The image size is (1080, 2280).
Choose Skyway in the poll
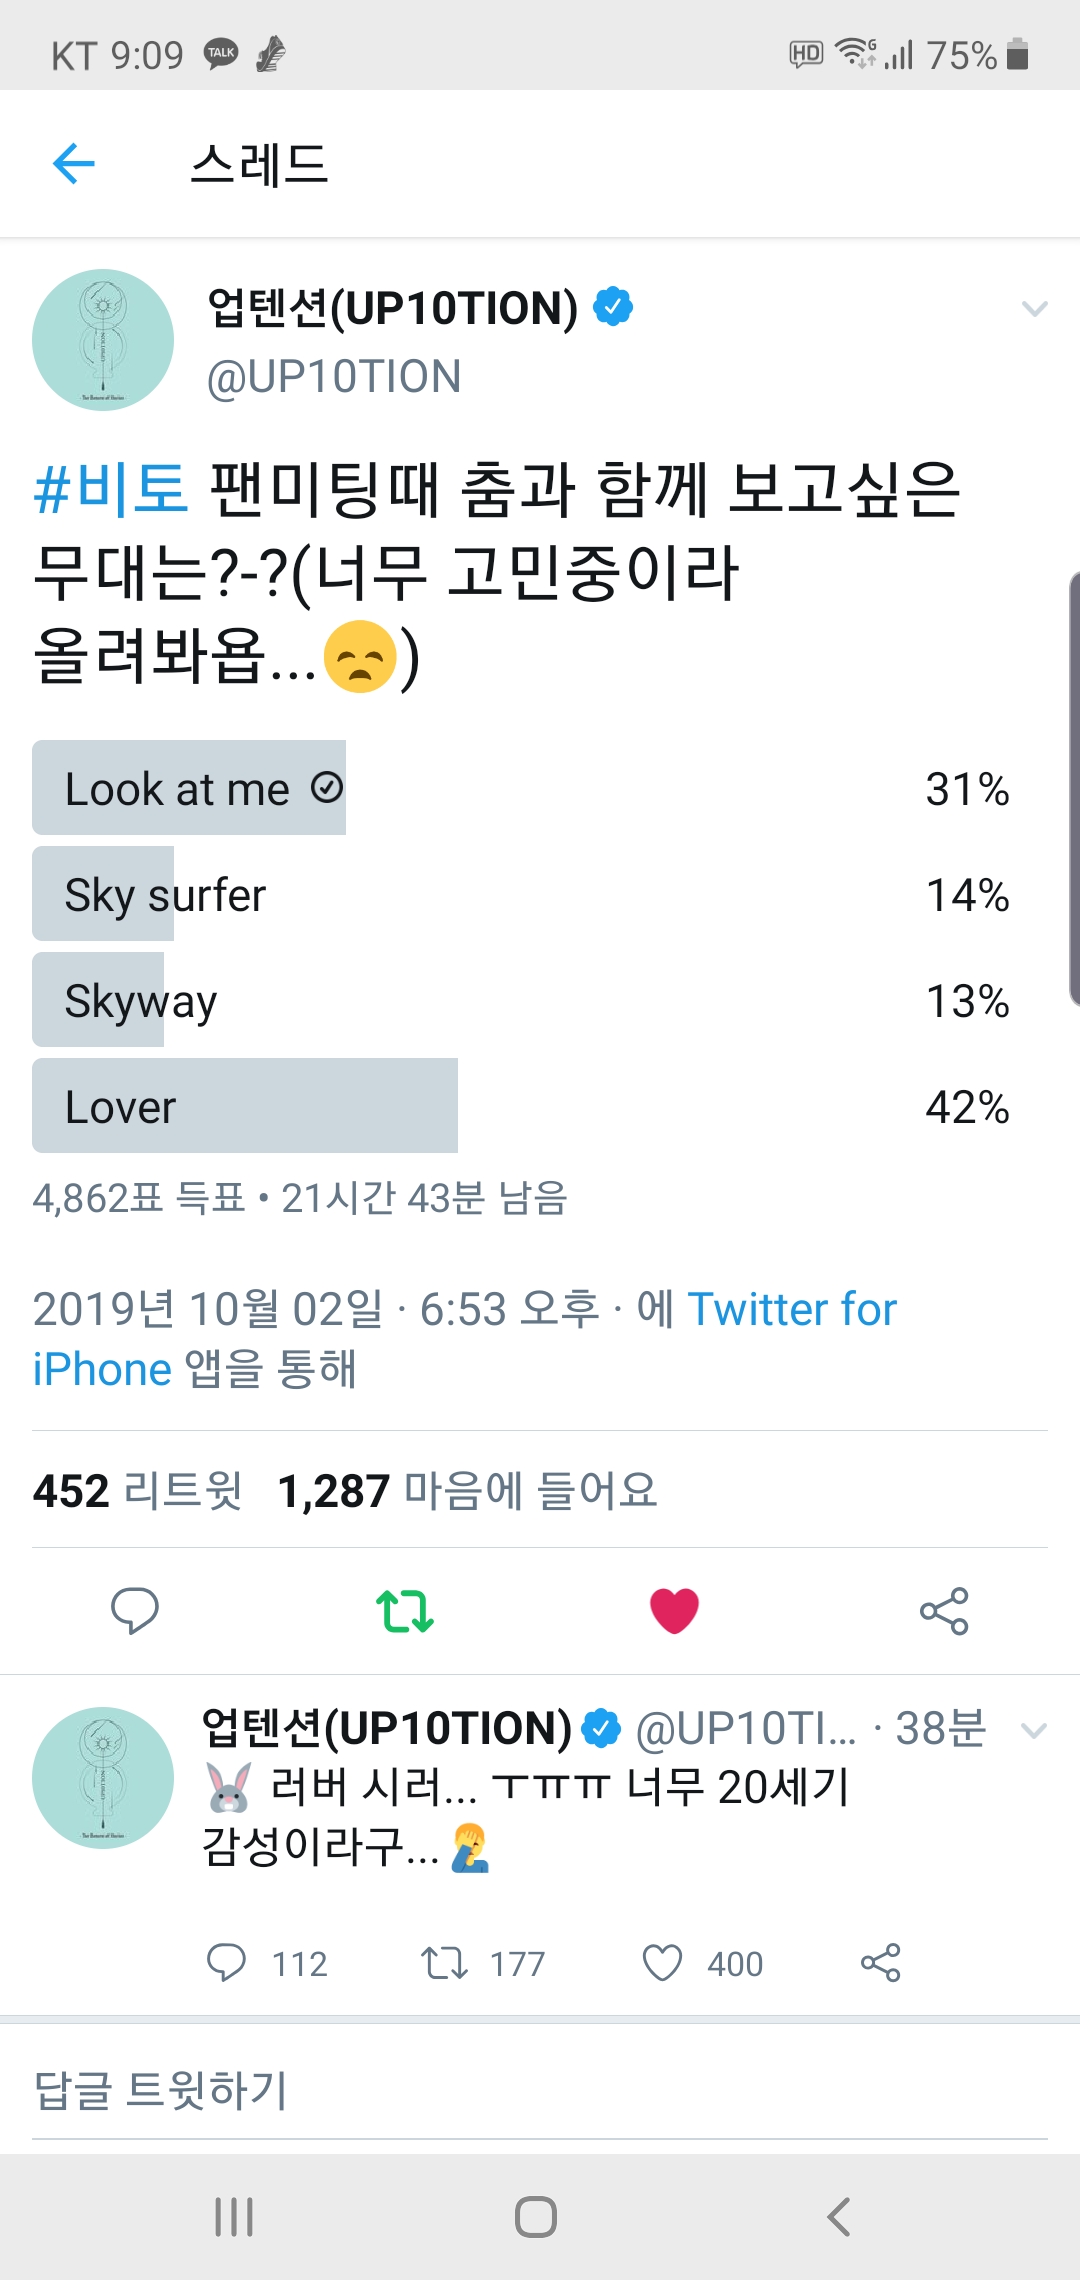(138, 999)
